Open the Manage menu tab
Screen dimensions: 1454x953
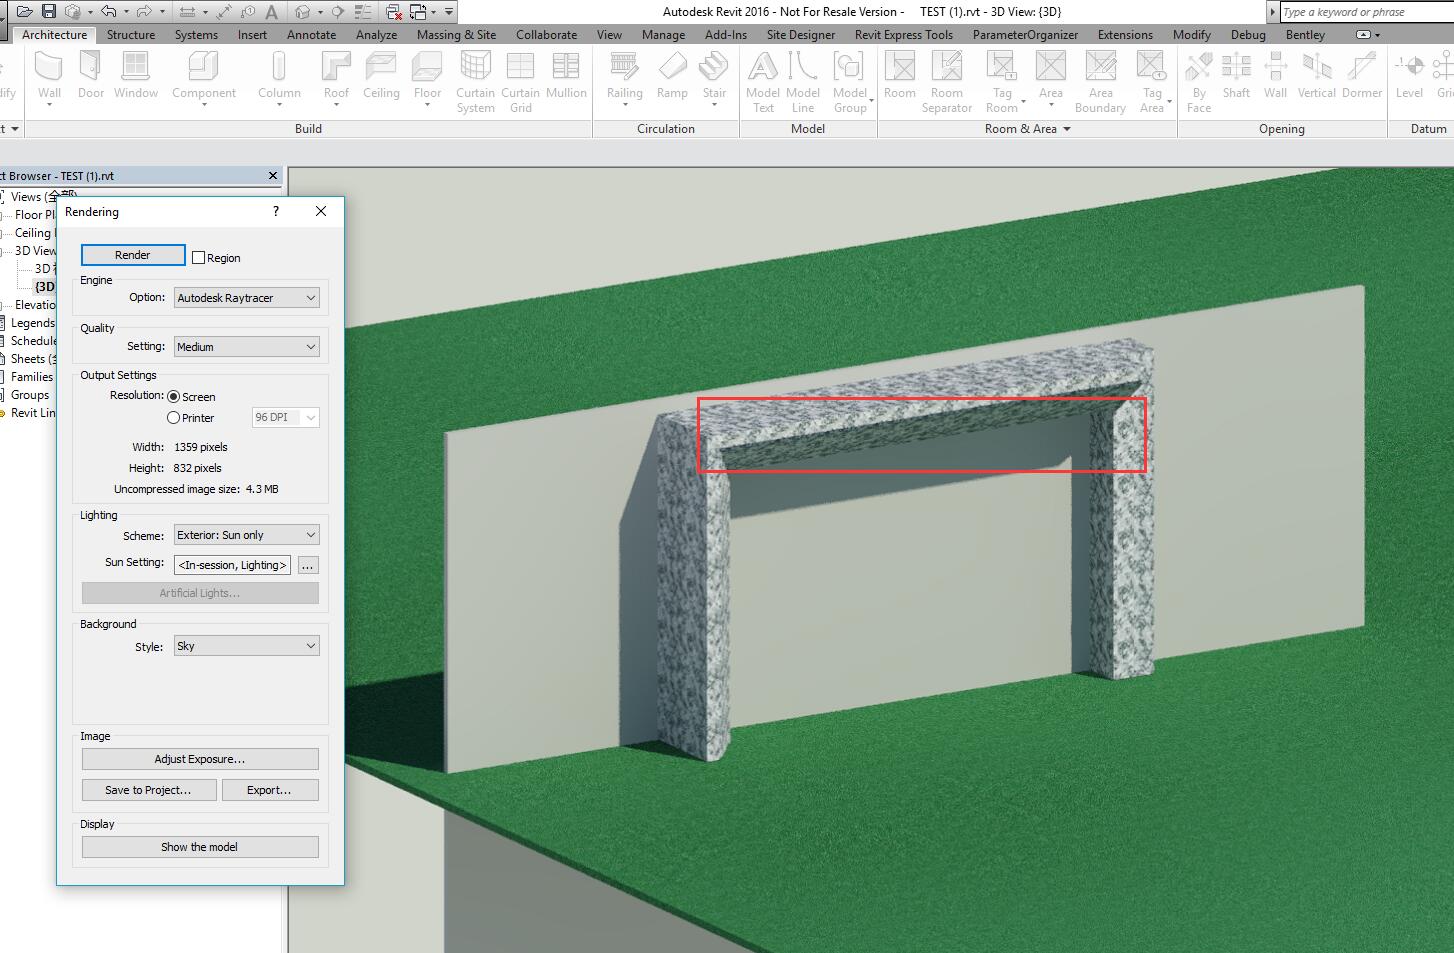pos(663,34)
